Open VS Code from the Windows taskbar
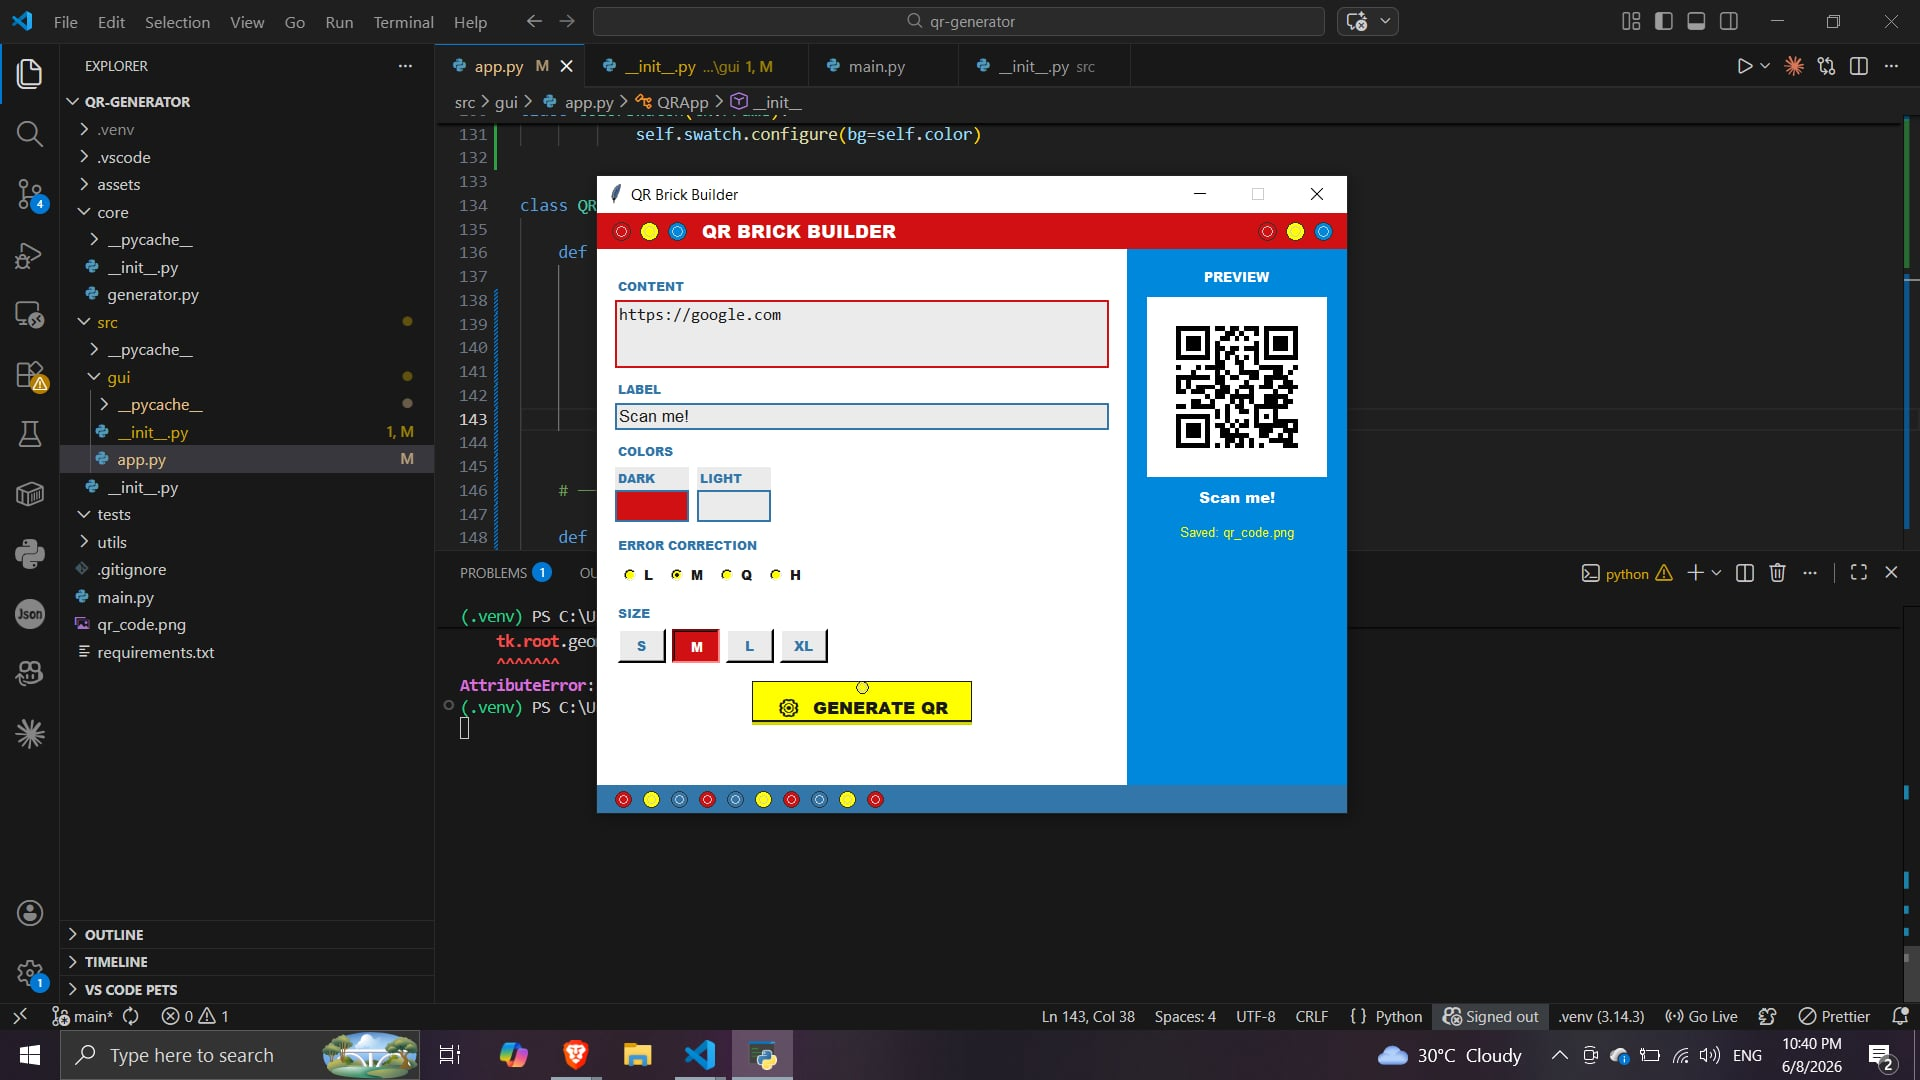 [x=700, y=1055]
